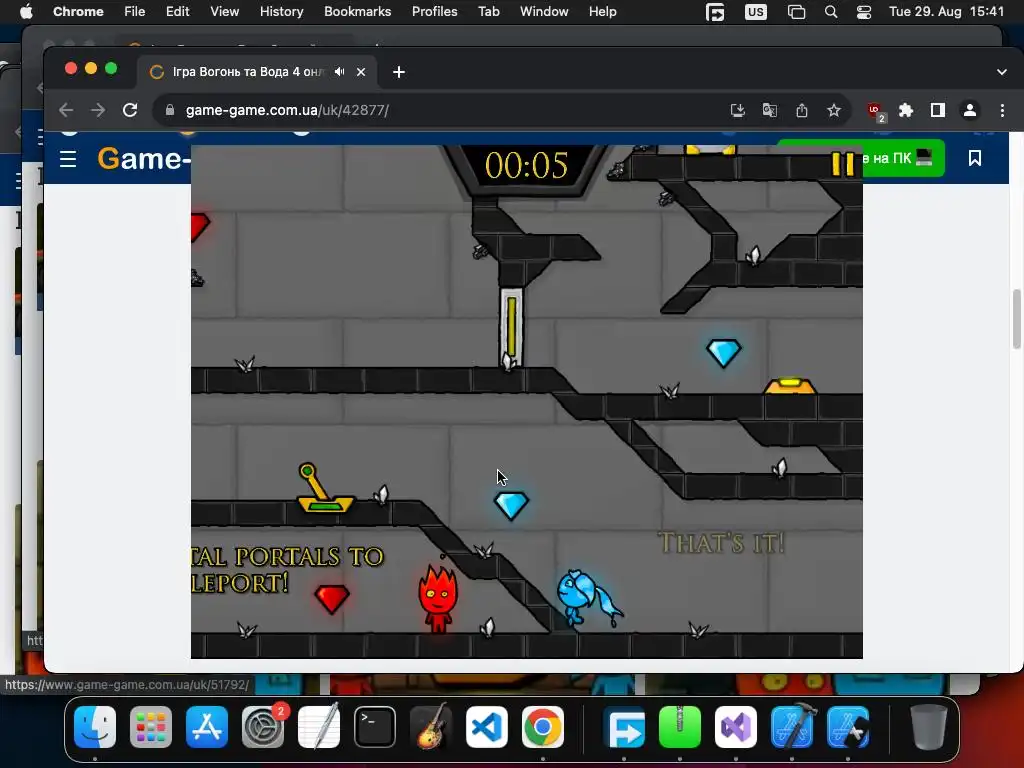Screen dimensions: 1024x768
Task: View site info via lock icon
Action: click(x=170, y=110)
